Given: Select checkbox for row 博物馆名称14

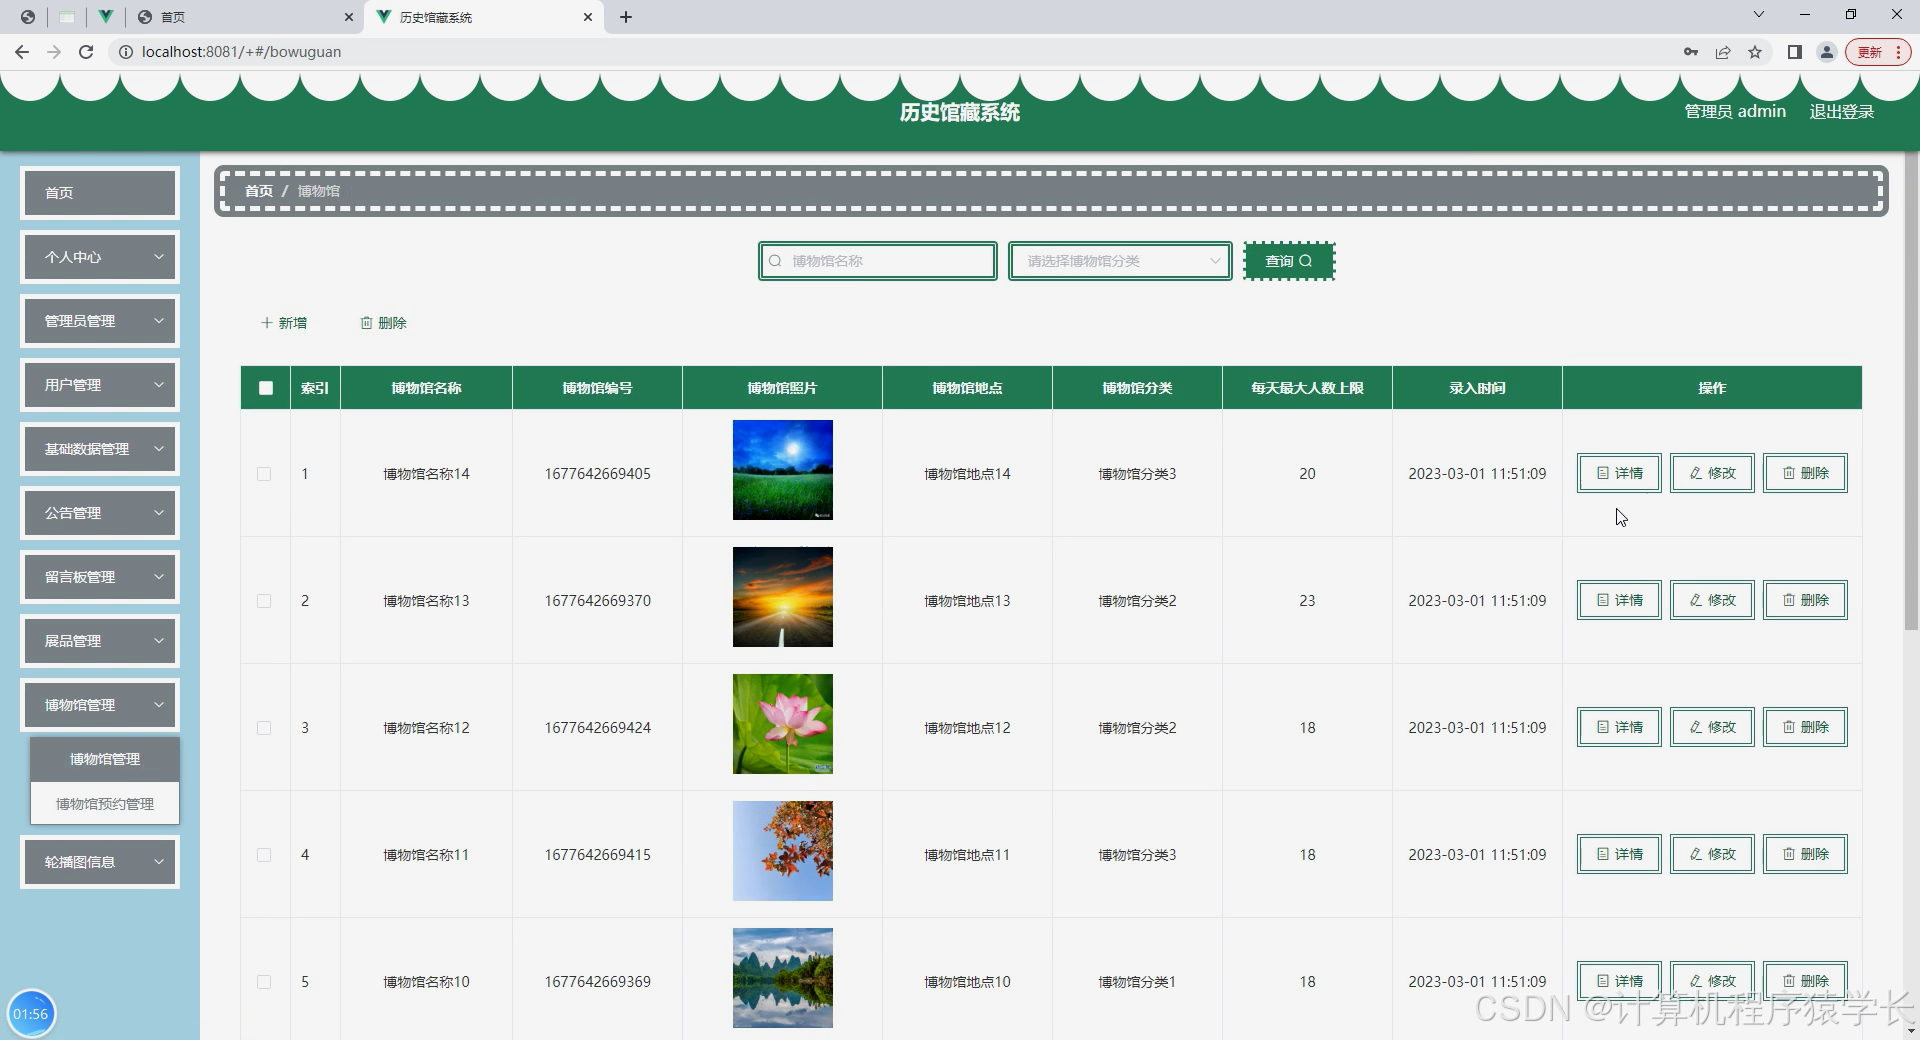Looking at the screenshot, I should pyautogui.click(x=264, y=474).
